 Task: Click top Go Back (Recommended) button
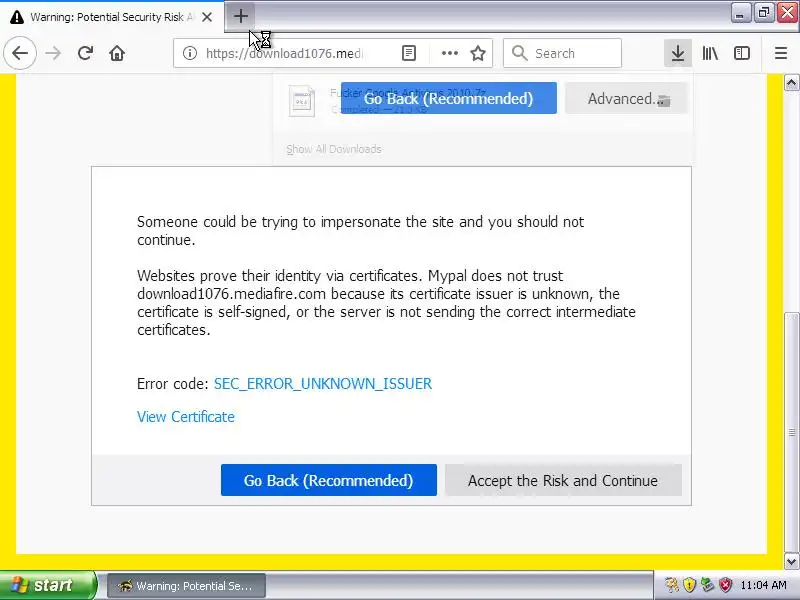[448, 98]
